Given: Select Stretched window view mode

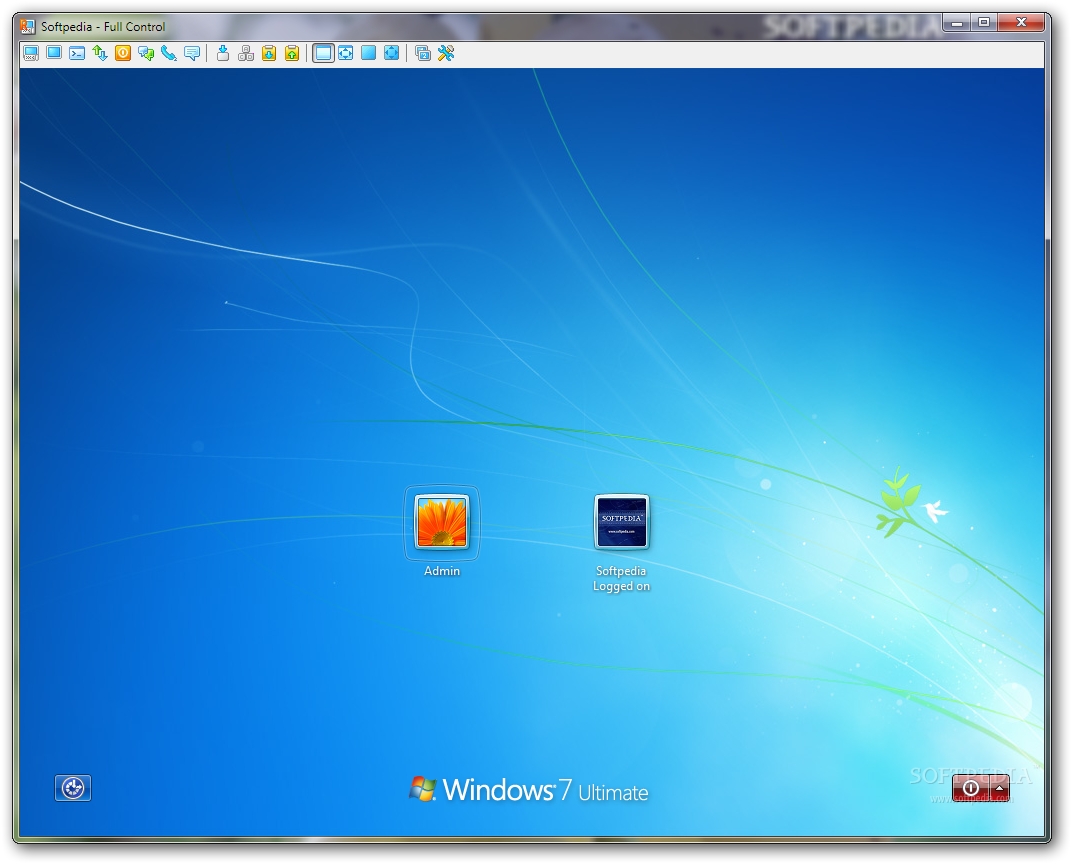Looking at the screenshot, I should click(x=346, y=53).
